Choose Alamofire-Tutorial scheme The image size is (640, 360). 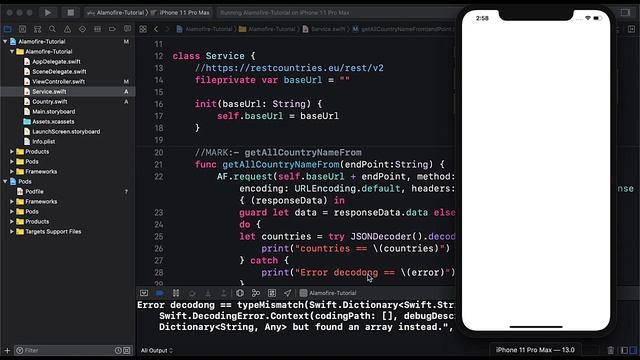tap(116, 13)
